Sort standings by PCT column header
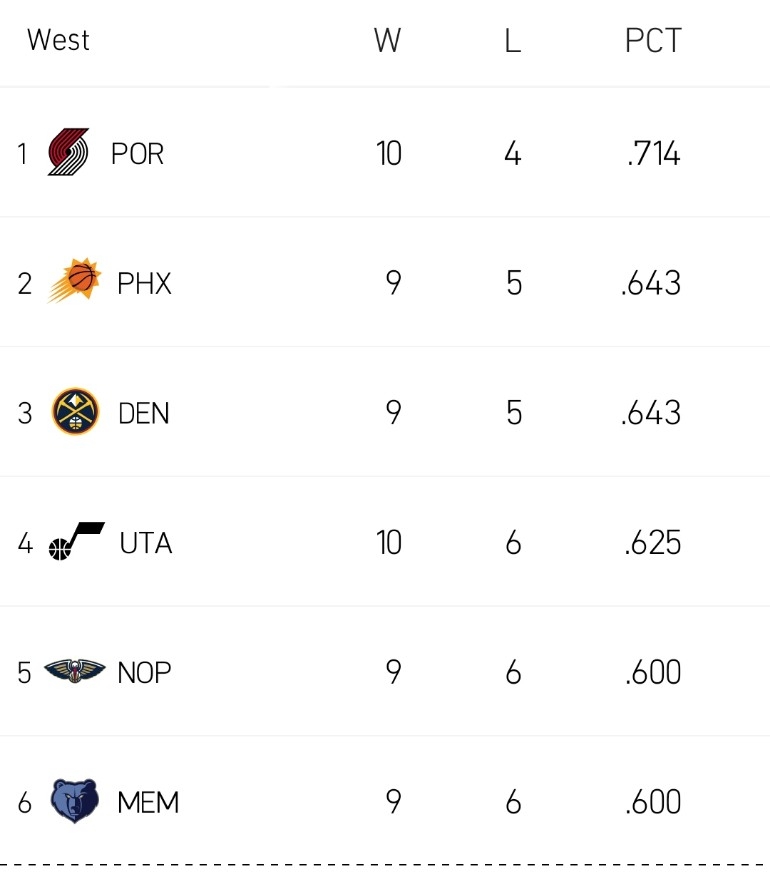 point(653,40)
